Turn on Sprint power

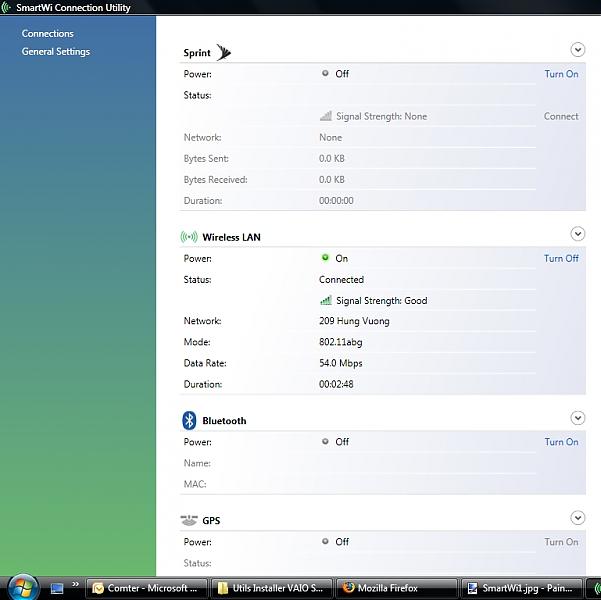[x=561, y=74]
